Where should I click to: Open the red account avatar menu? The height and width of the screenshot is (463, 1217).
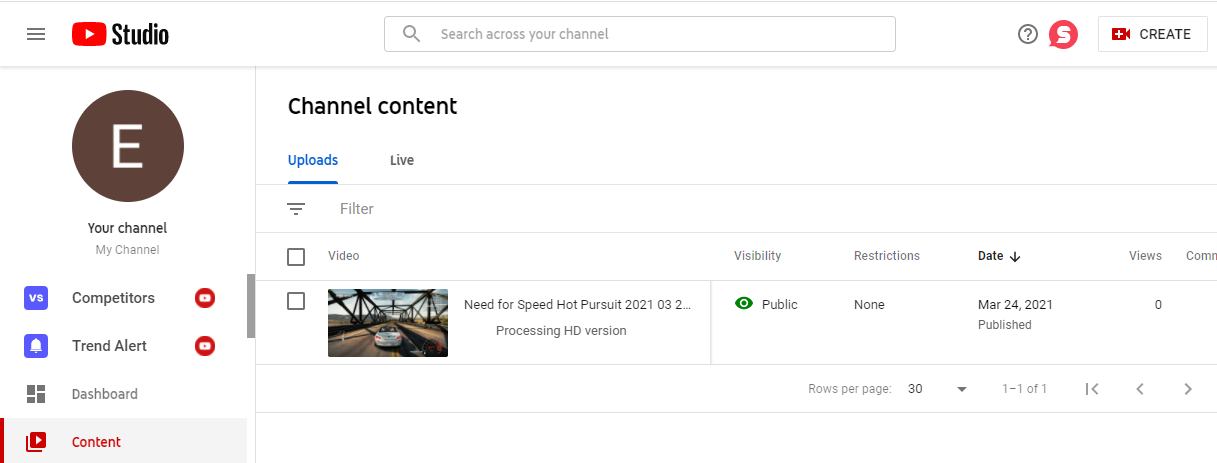pos(1063,34)
